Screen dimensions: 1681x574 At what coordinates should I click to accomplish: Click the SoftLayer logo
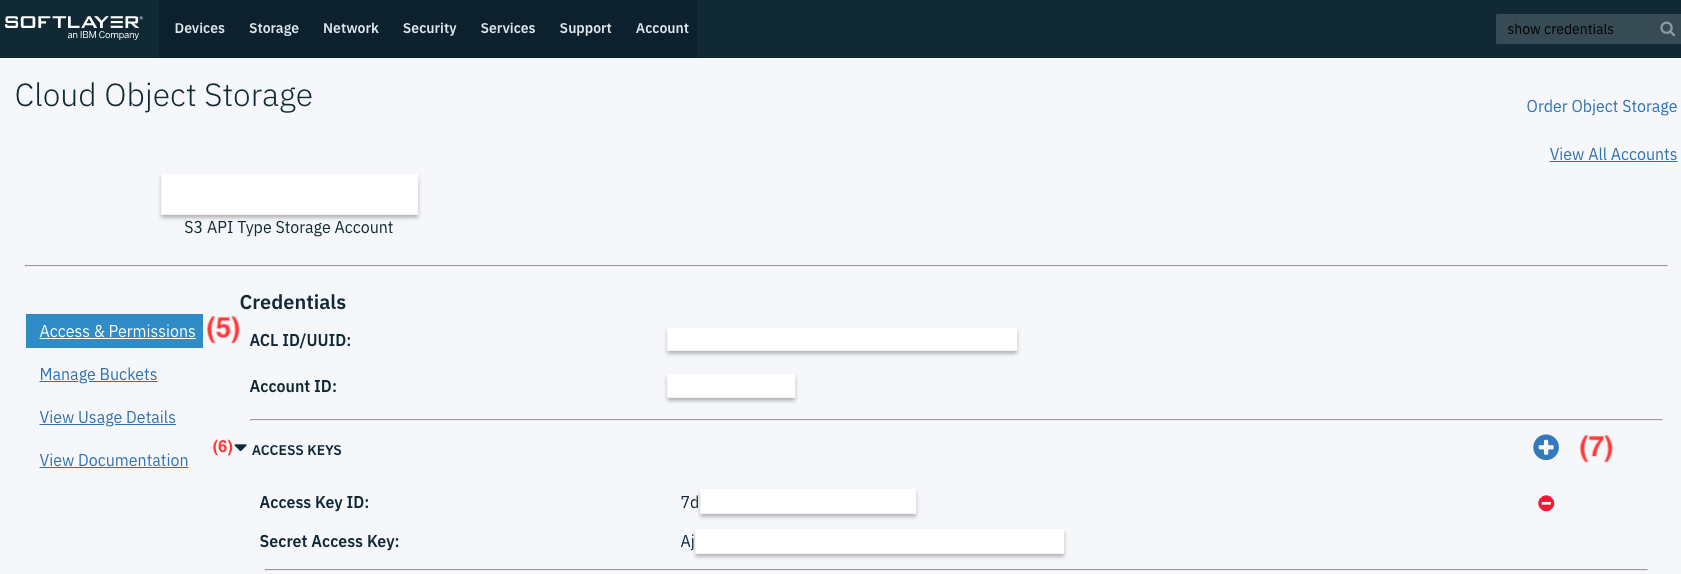coord(73,27)
